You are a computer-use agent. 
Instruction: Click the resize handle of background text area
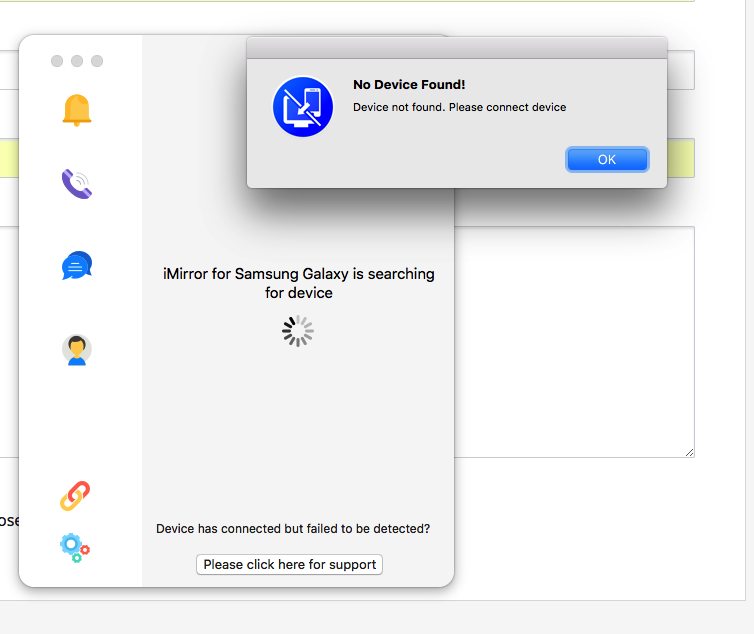[x=690, y=453]
